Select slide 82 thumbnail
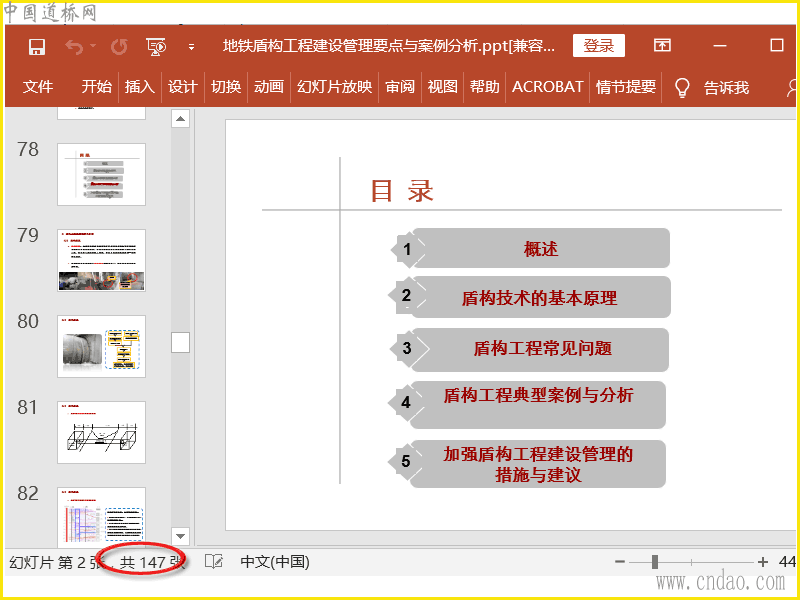 [x=102, y=516]
